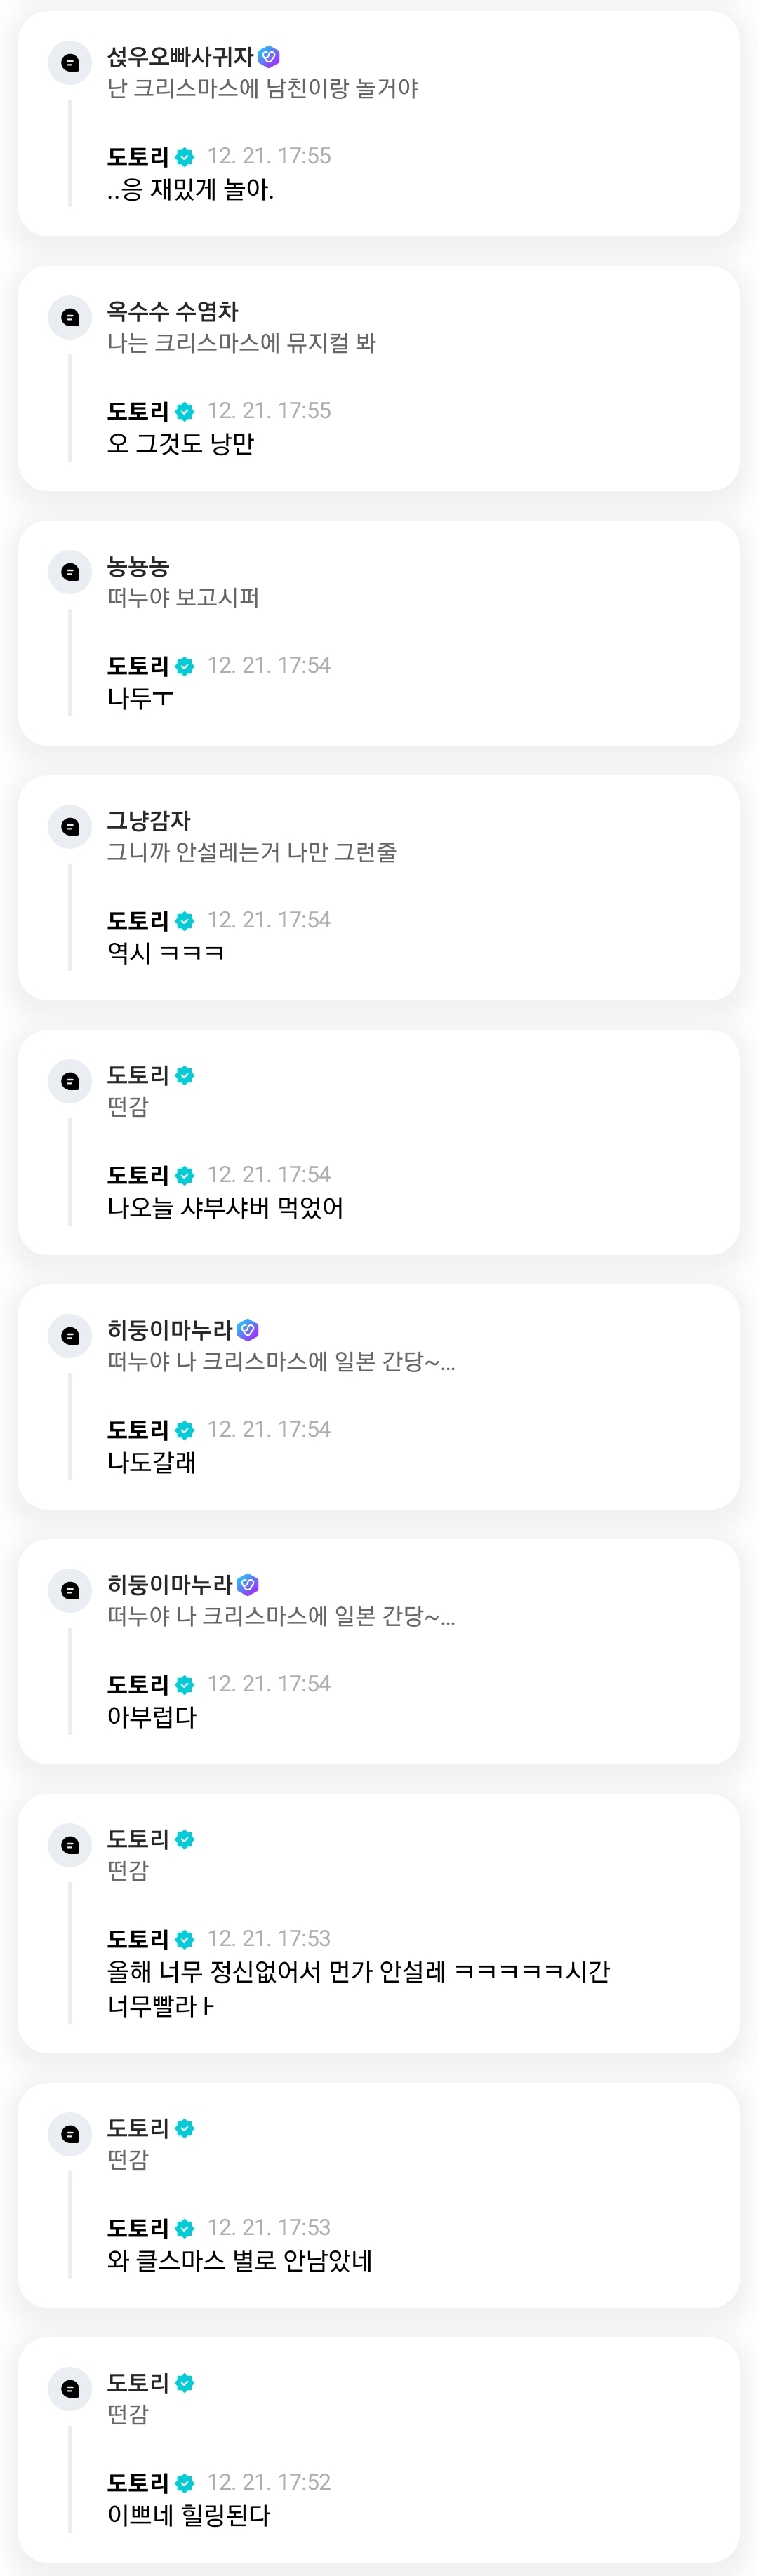Viewport: 758px width, 2576px height.
Task: Click the avatar icon beside 농농농
Action: 70,572
